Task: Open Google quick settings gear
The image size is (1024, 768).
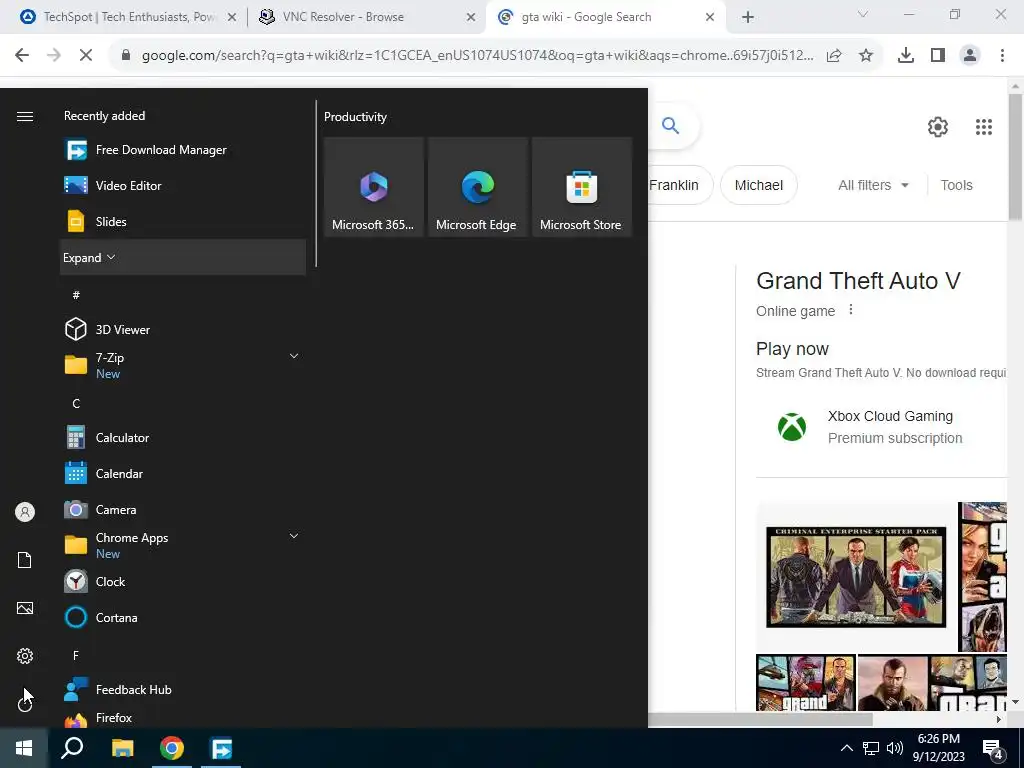Action: [x=938, y=127]
